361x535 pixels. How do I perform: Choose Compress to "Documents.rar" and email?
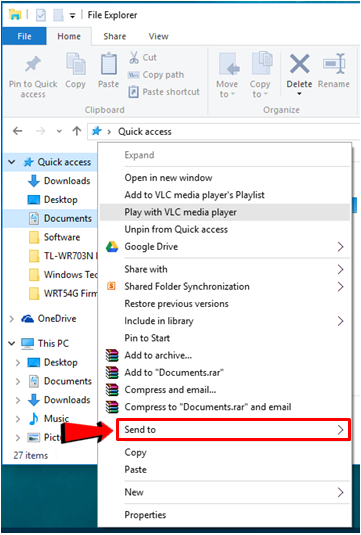click(225, 407)
